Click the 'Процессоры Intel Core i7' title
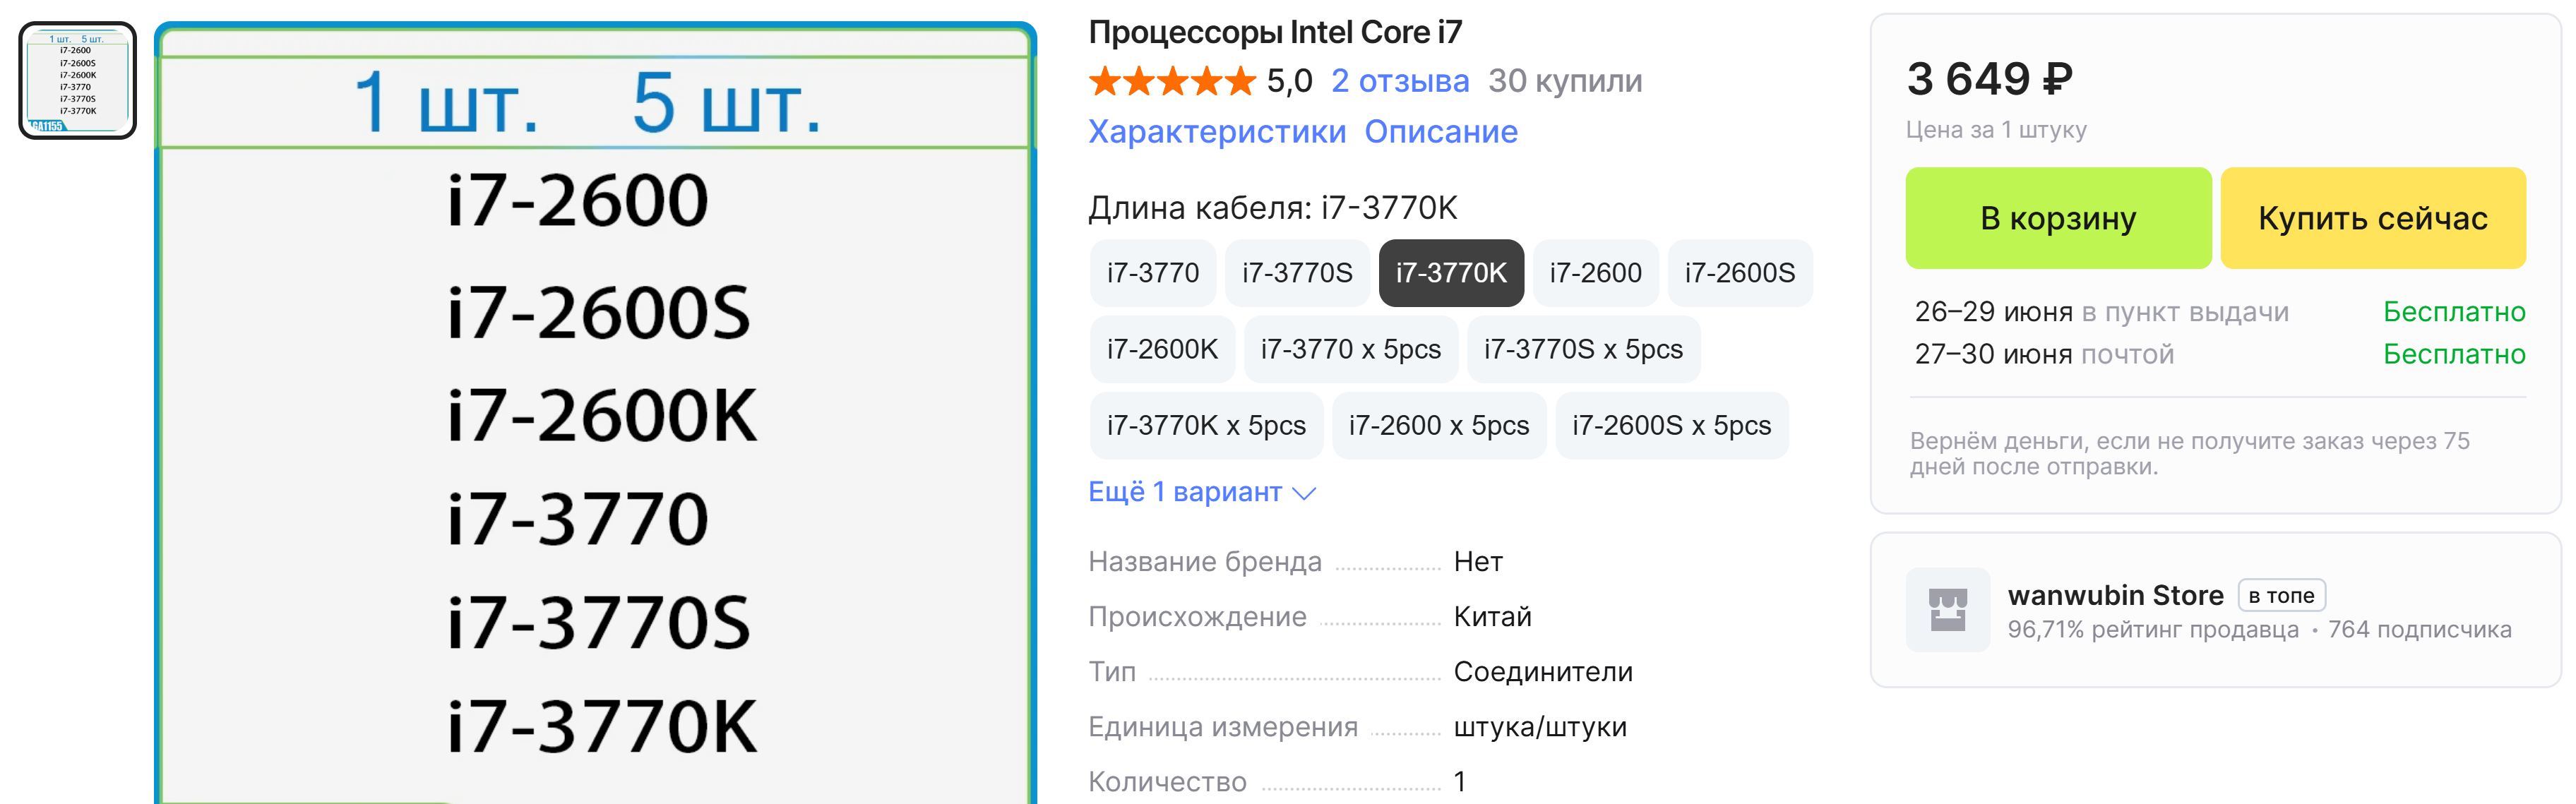The width and height of the screenshot is (2576, 804). 1275,32
